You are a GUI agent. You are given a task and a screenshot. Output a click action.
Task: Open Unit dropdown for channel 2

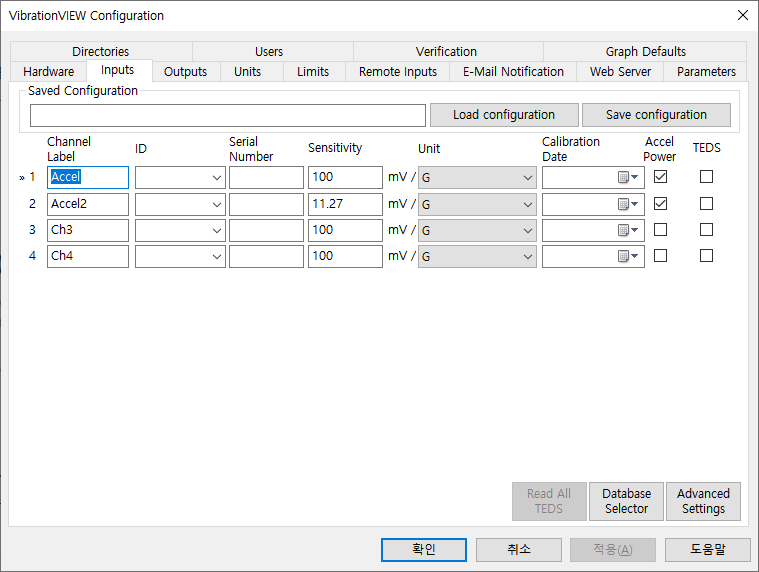pos(528,204)
